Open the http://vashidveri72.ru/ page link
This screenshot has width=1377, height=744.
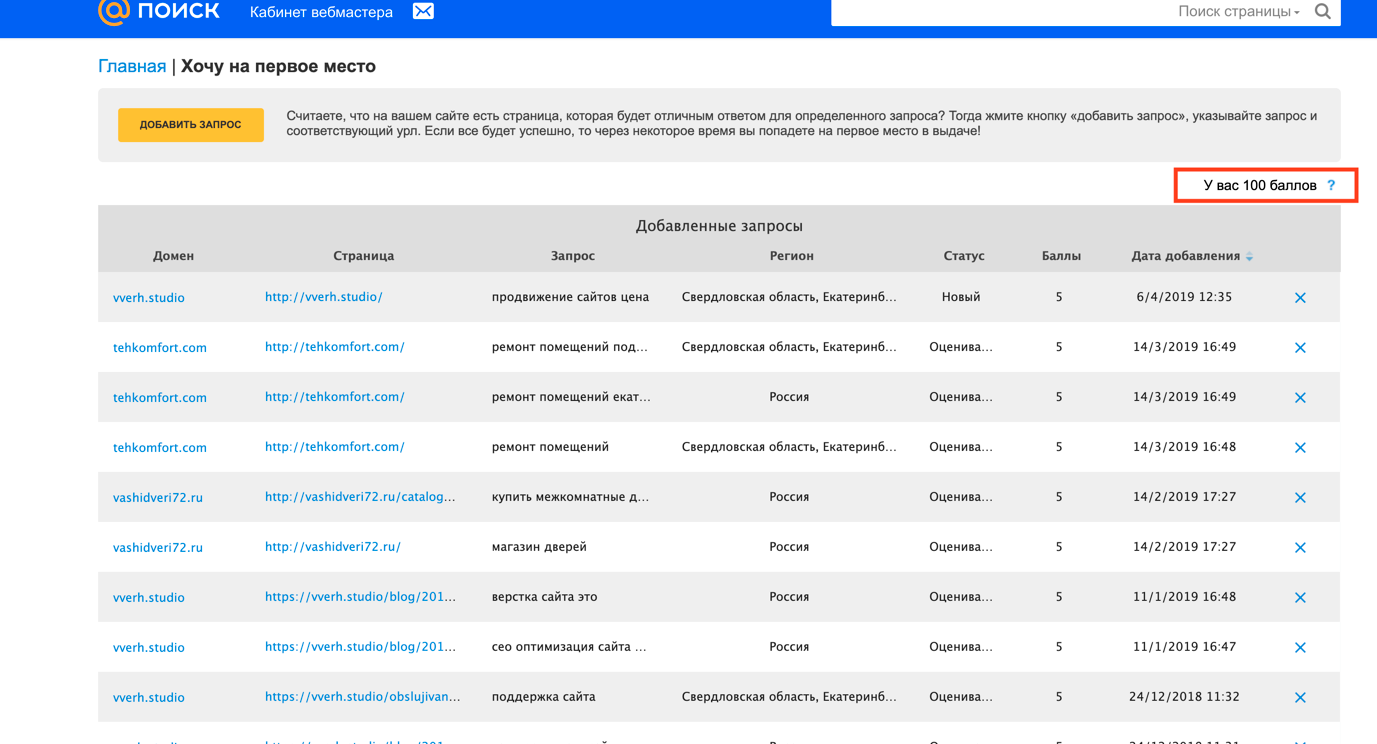coord(333,547)
